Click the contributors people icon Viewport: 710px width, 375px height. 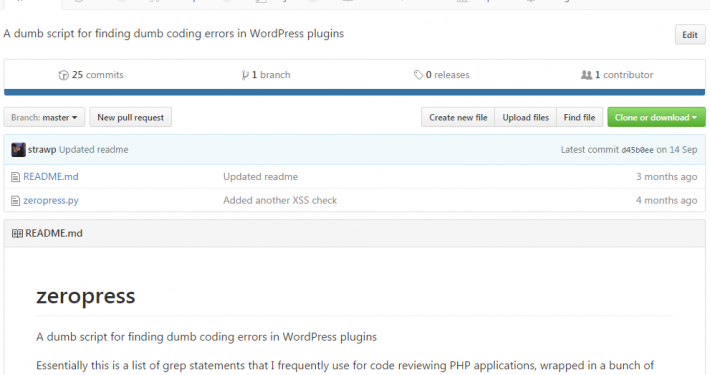pos(586,75)
